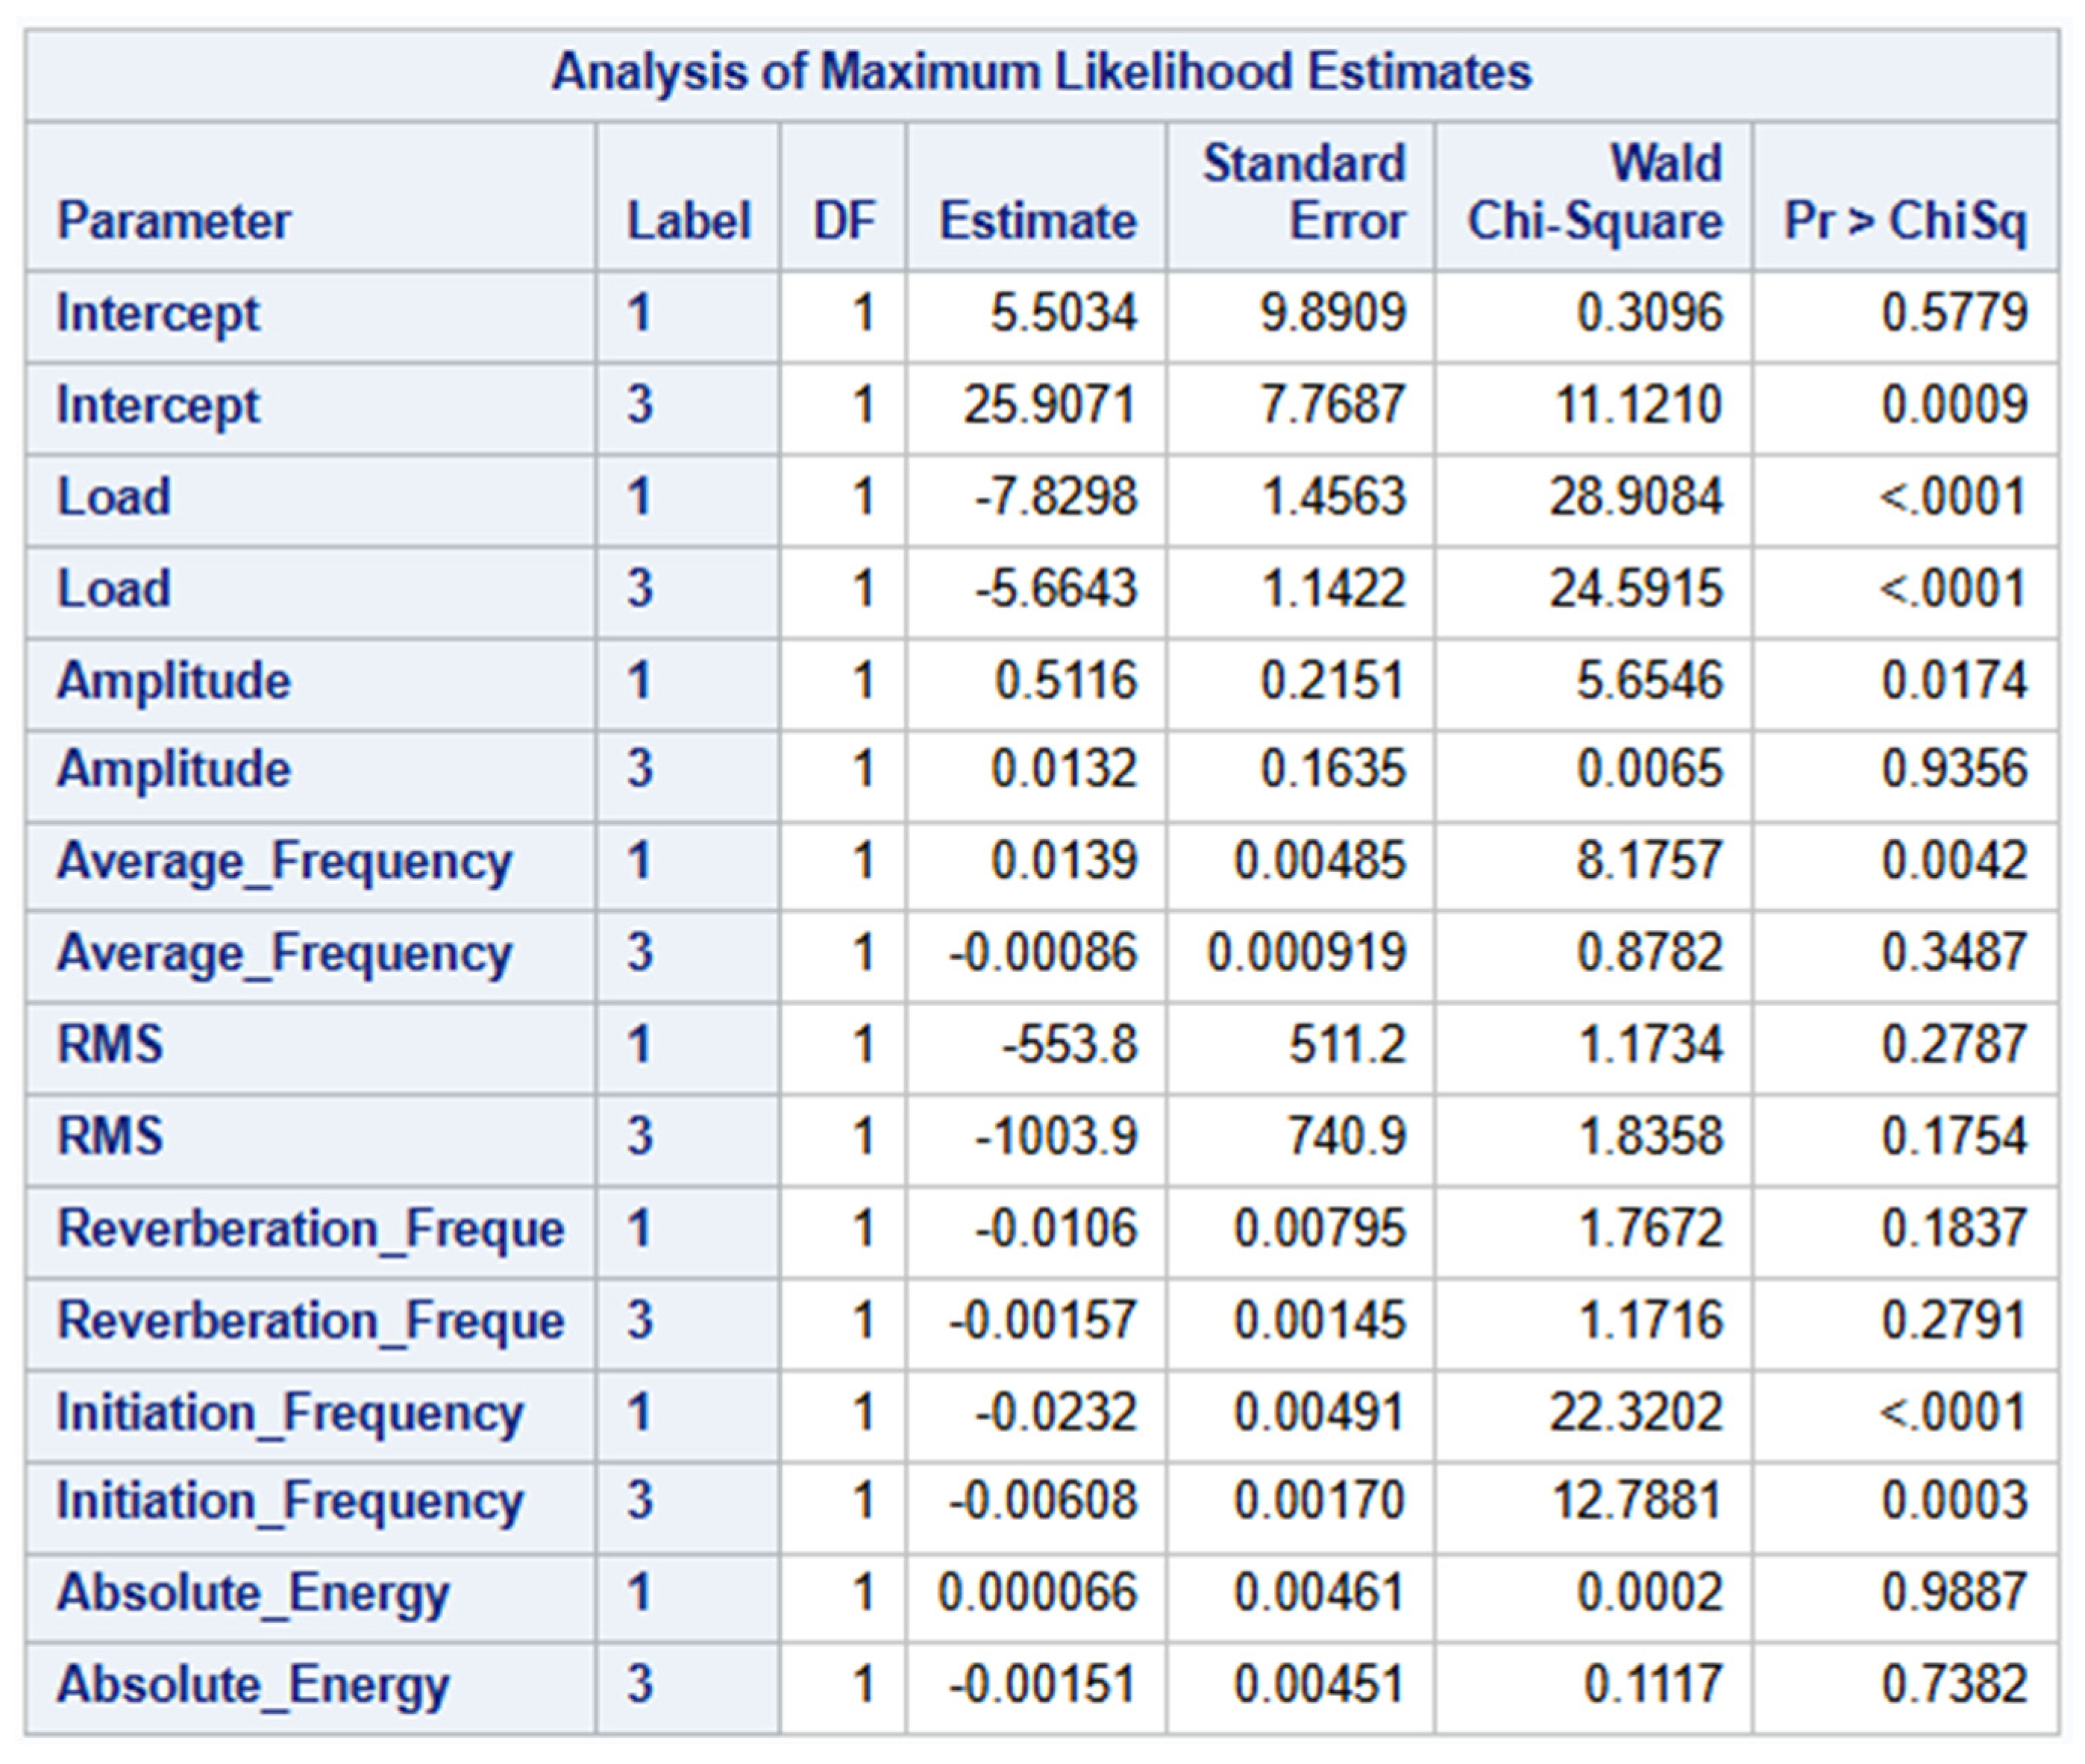2085x1764 pixels.
Task: Click the table title 'Analysis of Maximum Likelihood Estimates'
Action: [x=1041, y=73]
